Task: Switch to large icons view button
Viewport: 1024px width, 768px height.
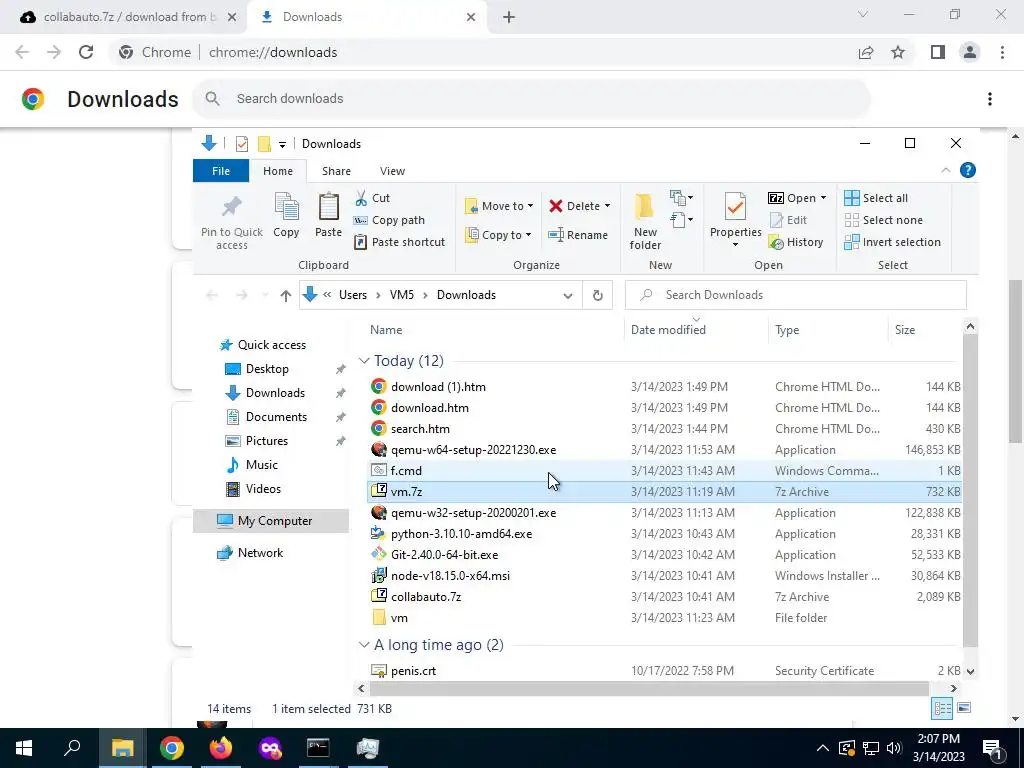Action: (964, 708)
